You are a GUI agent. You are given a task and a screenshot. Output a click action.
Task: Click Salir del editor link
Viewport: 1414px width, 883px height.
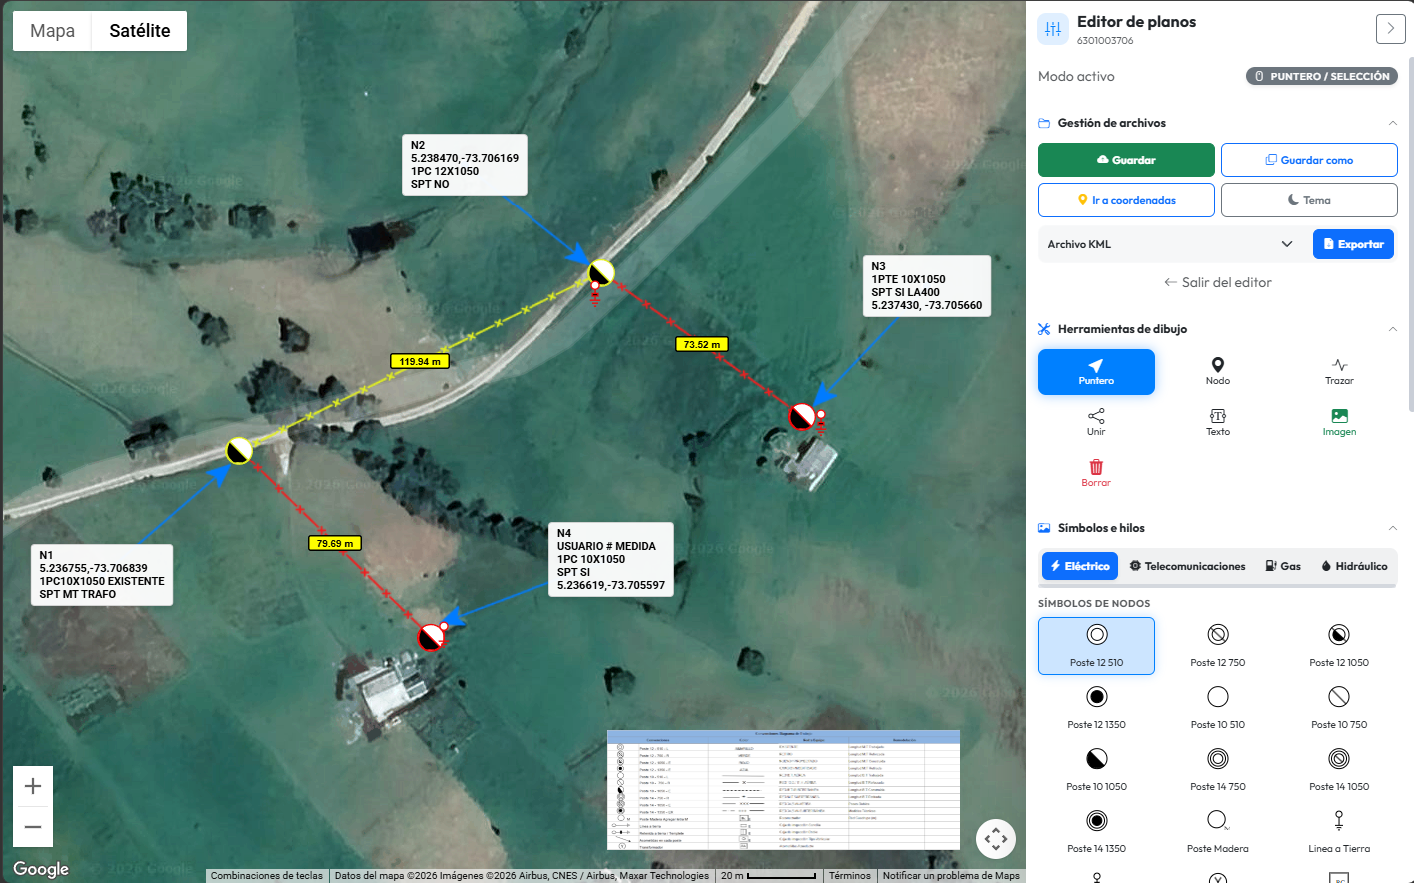click(x=1217, y=282)
